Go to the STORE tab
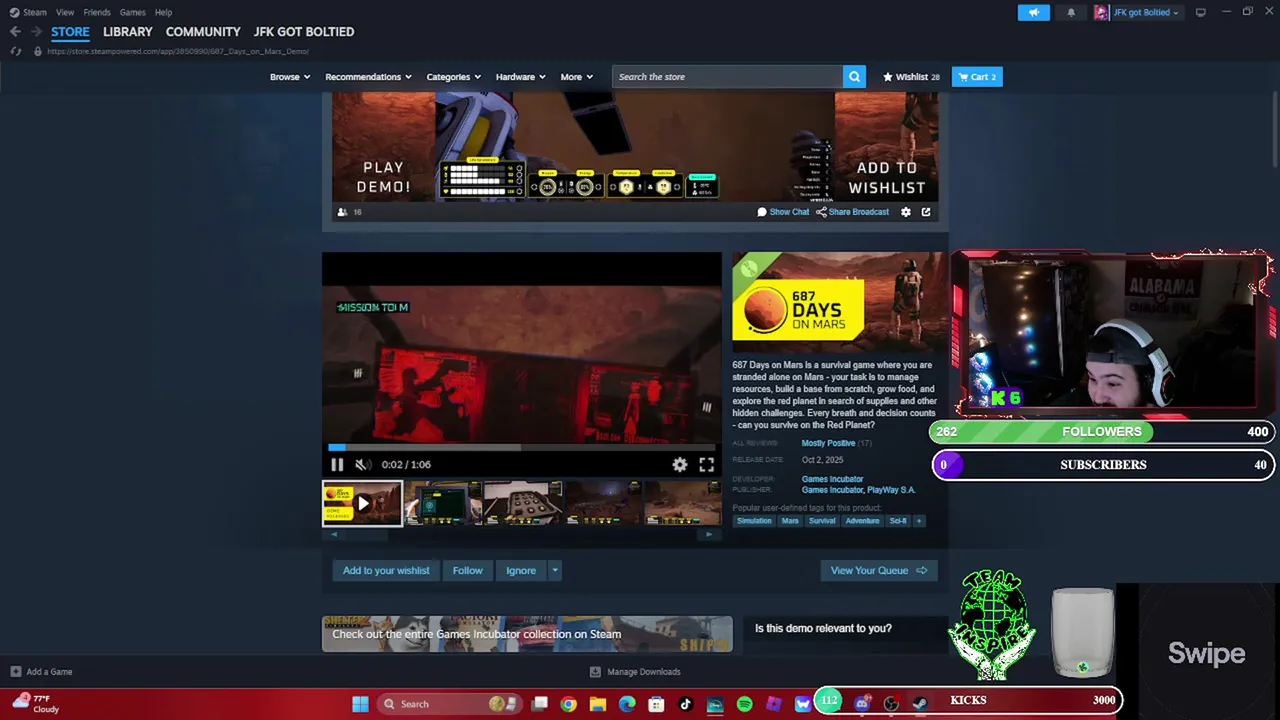This screenshot has height=720, width=1280. point(70,32)
